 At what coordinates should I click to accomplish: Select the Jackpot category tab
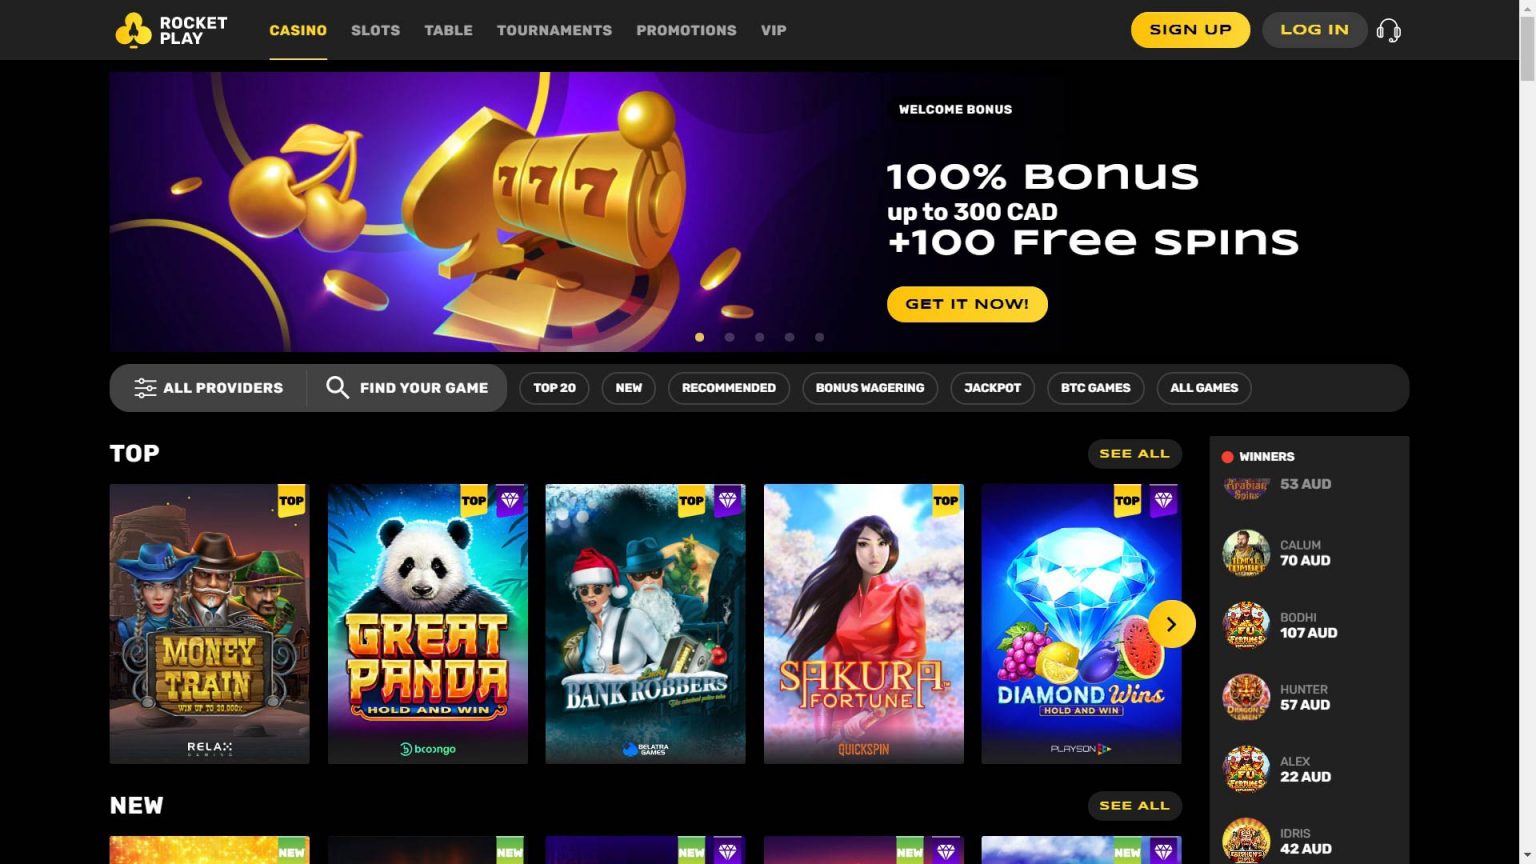992,388
